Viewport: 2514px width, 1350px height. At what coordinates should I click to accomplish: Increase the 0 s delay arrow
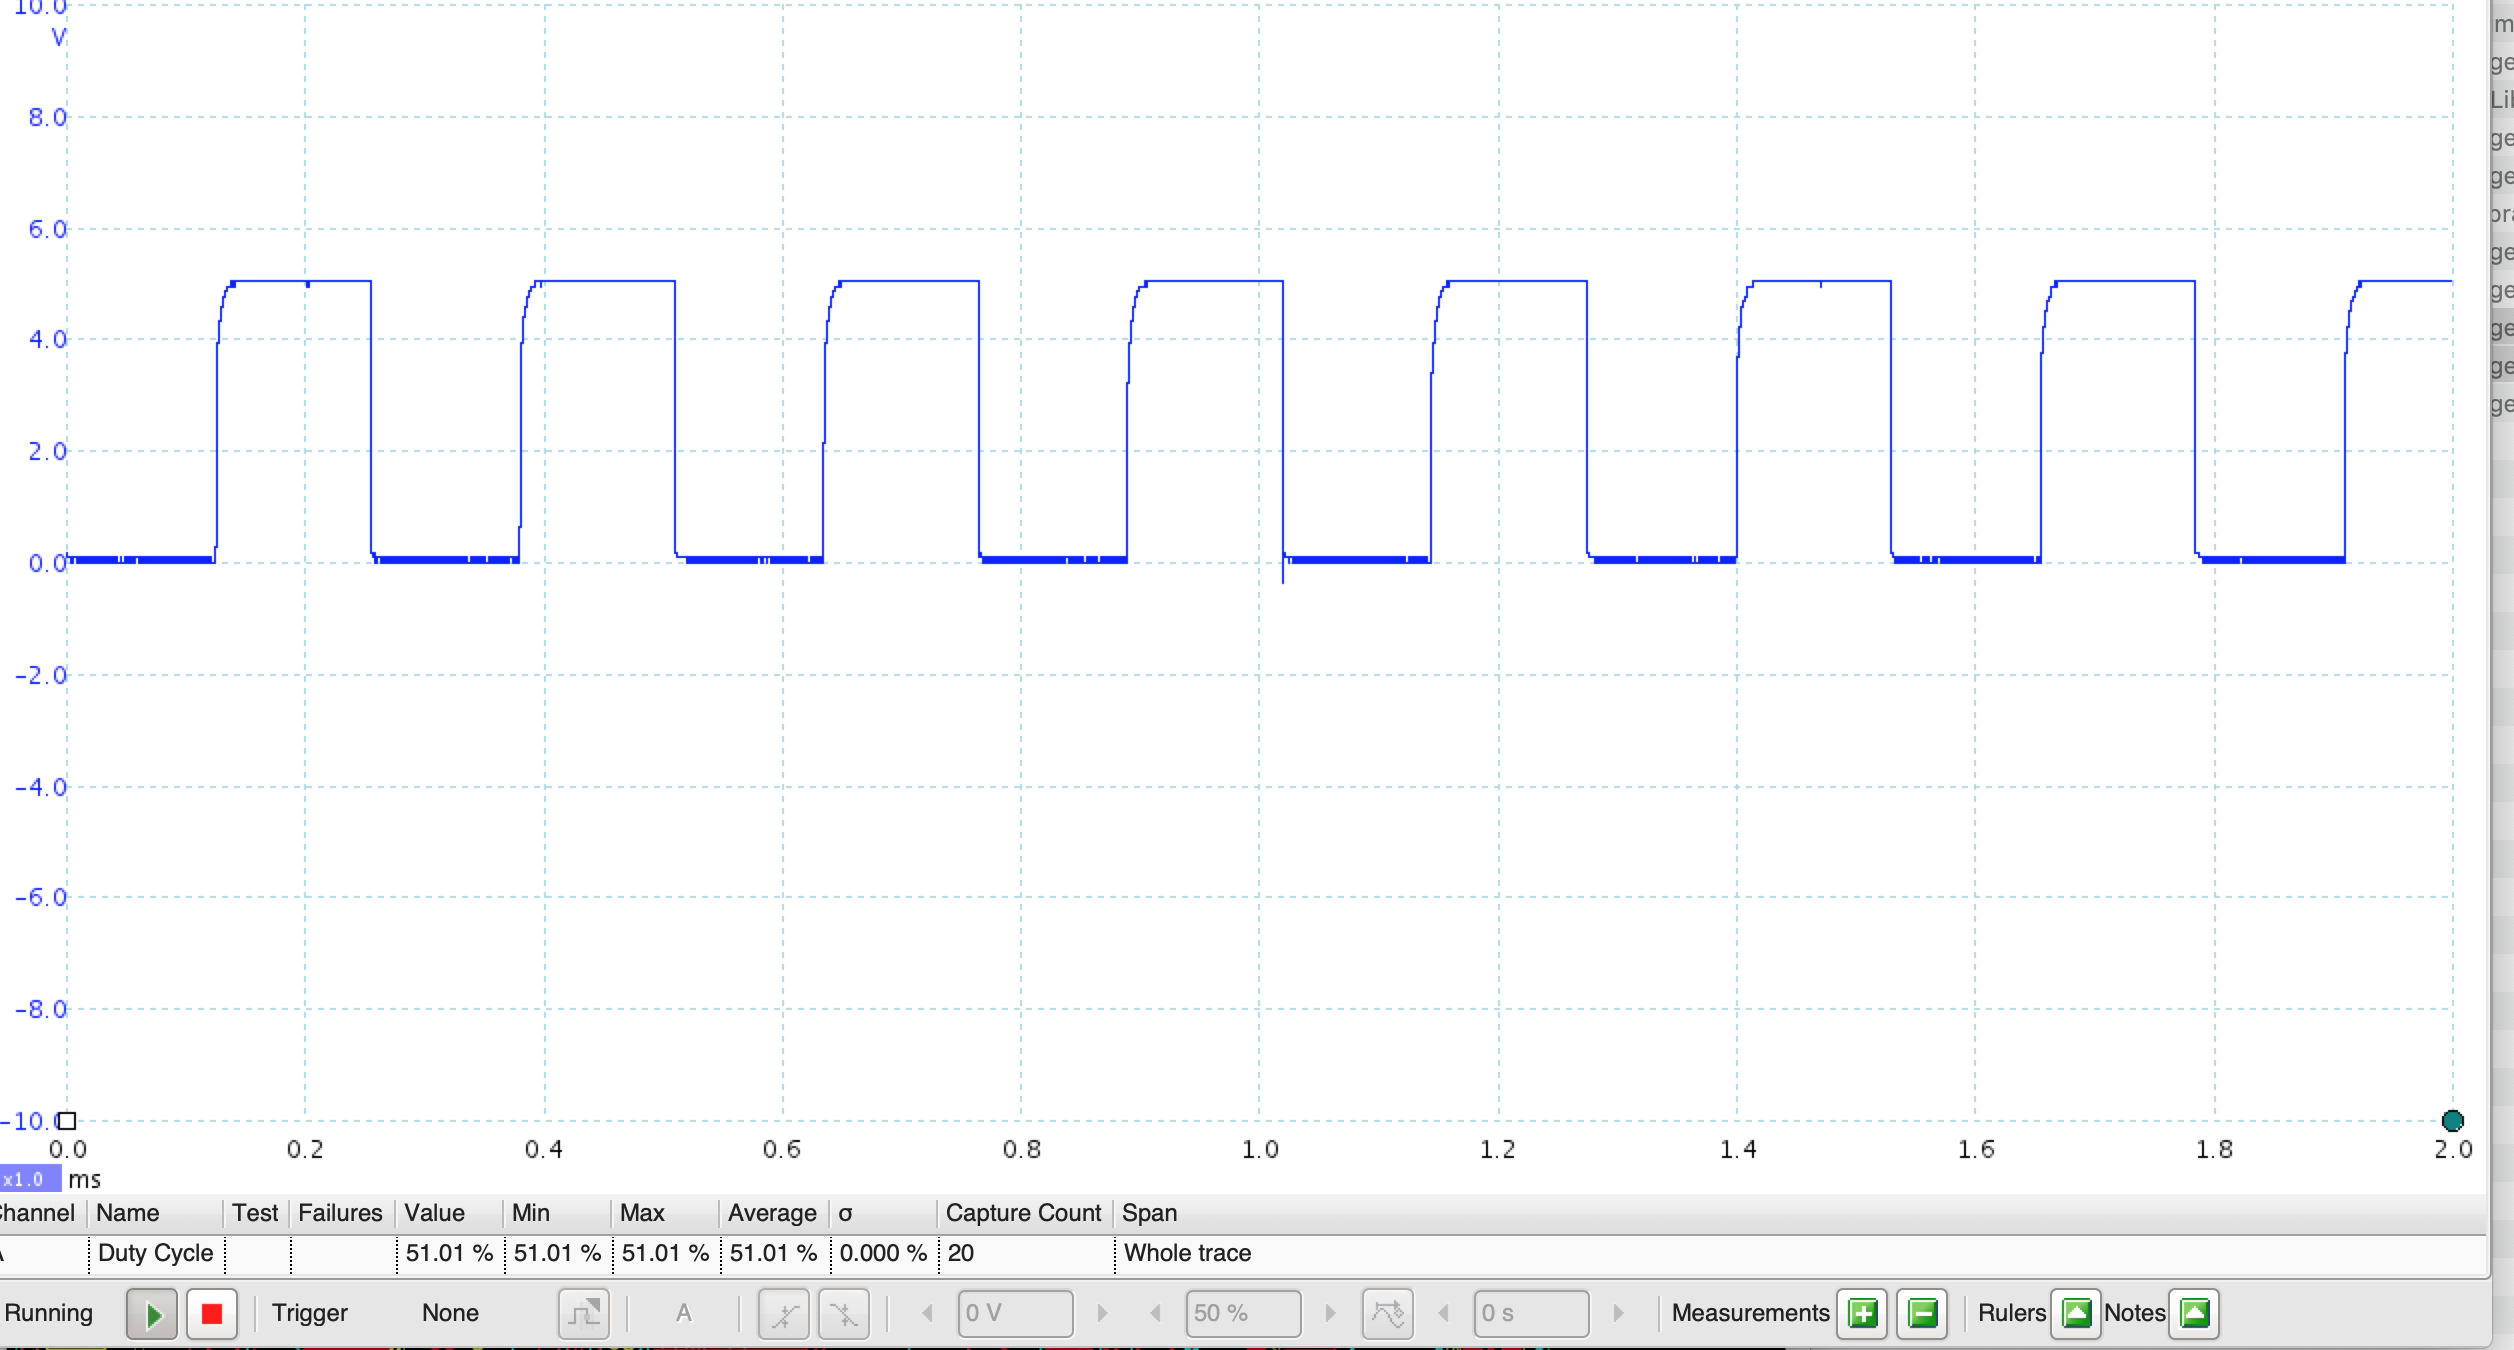(1618, 1313)
